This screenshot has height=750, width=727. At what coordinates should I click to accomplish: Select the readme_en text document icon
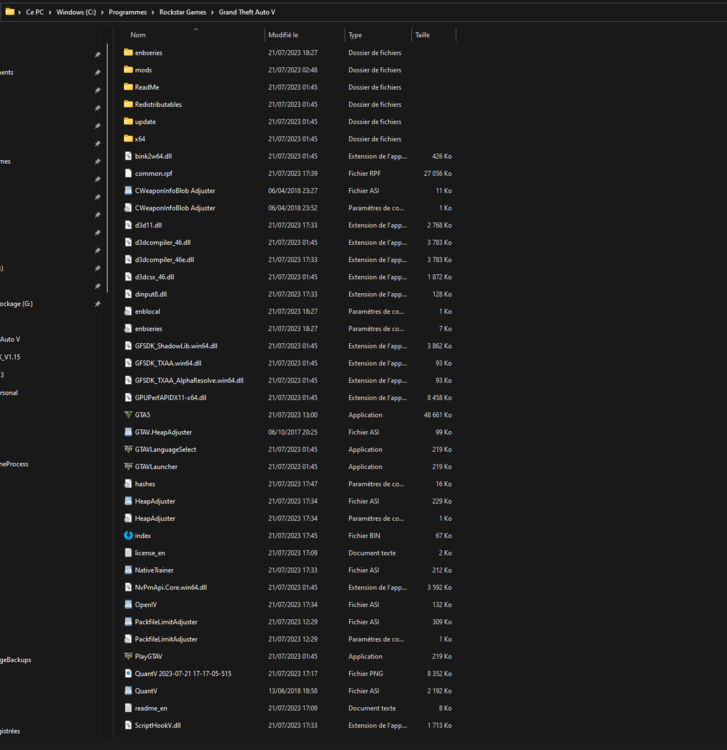pyautogui.click(x=128, y=708)
